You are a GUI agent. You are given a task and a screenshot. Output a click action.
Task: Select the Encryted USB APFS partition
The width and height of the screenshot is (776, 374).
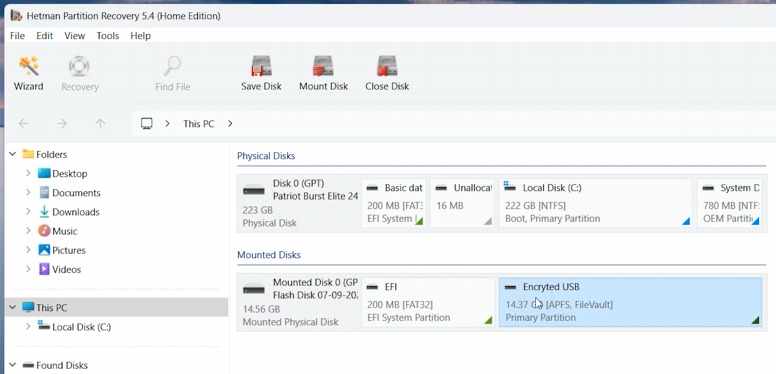[630, 302]
